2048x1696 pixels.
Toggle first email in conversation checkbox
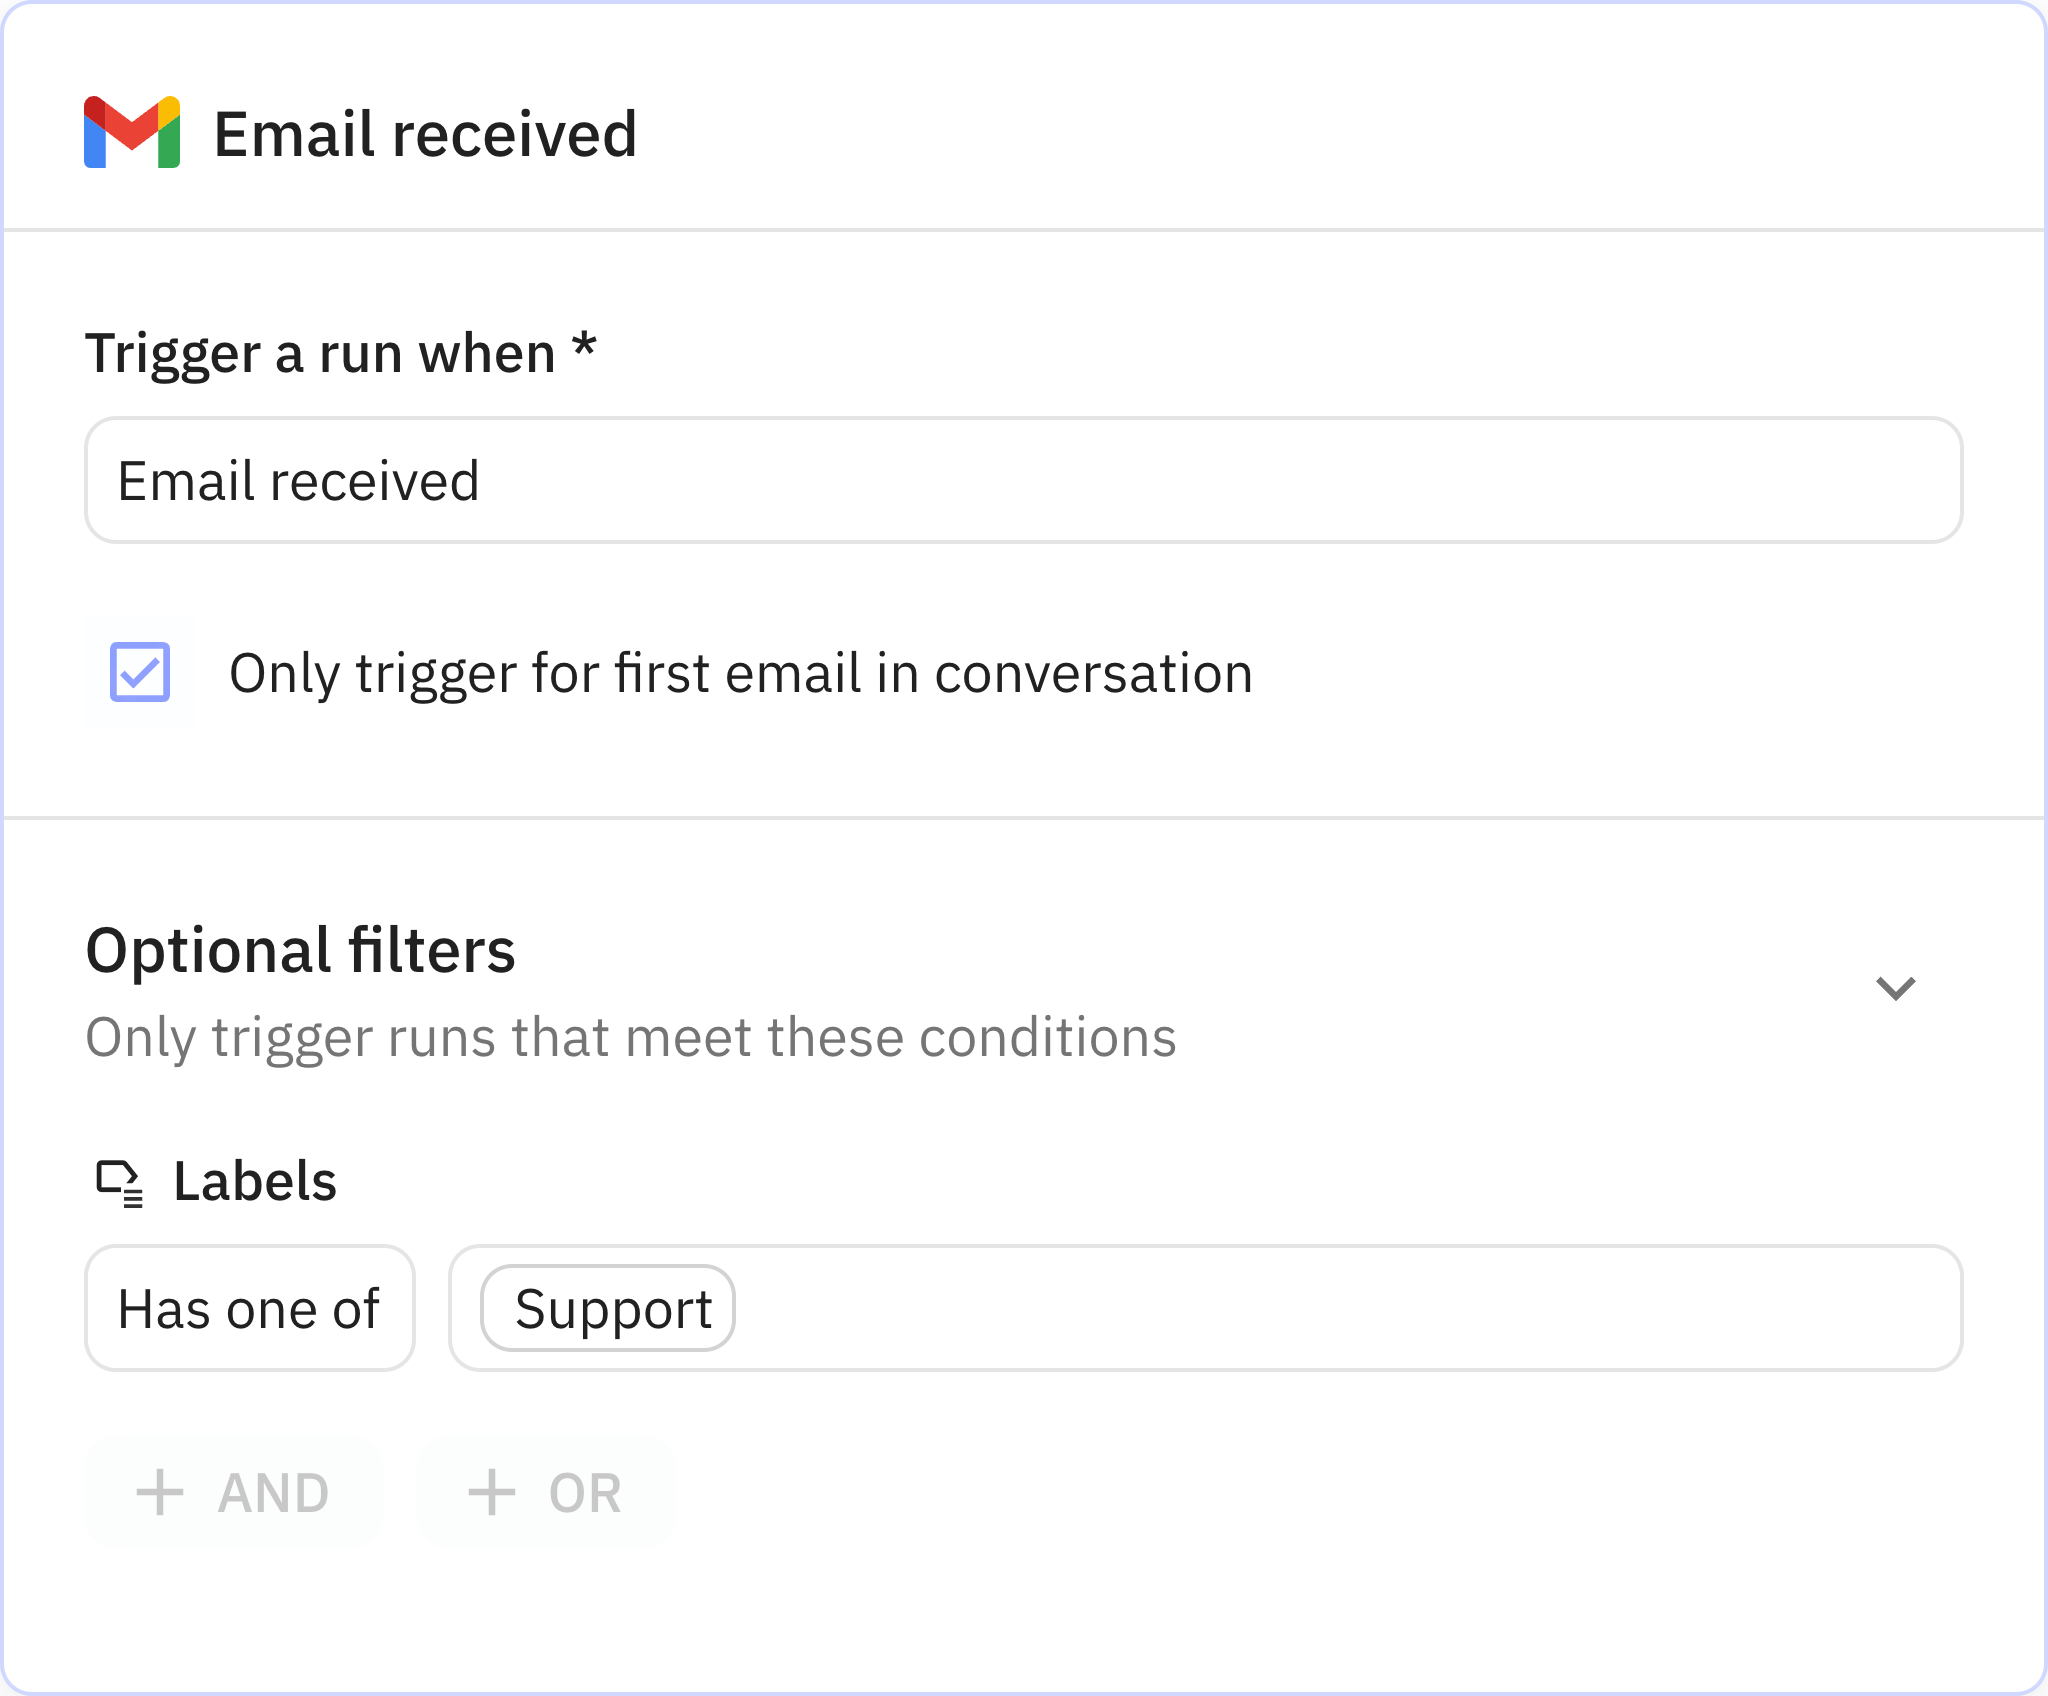point(140,672)
